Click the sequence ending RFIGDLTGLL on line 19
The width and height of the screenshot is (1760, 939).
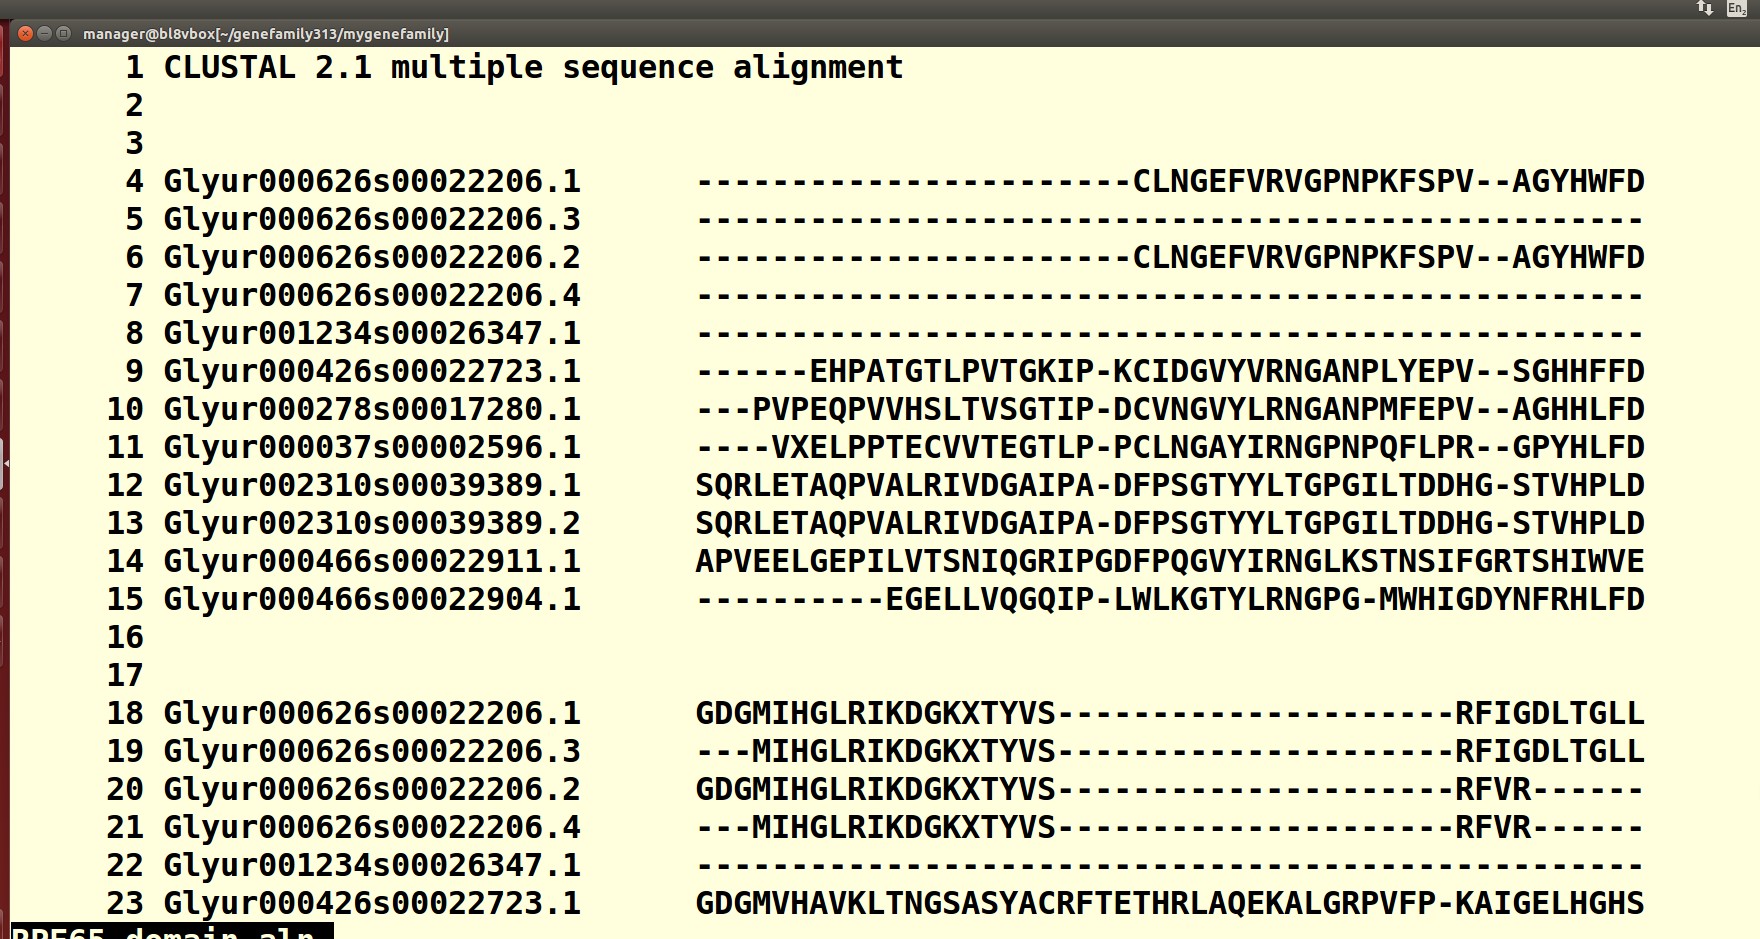pos(1170,752)
